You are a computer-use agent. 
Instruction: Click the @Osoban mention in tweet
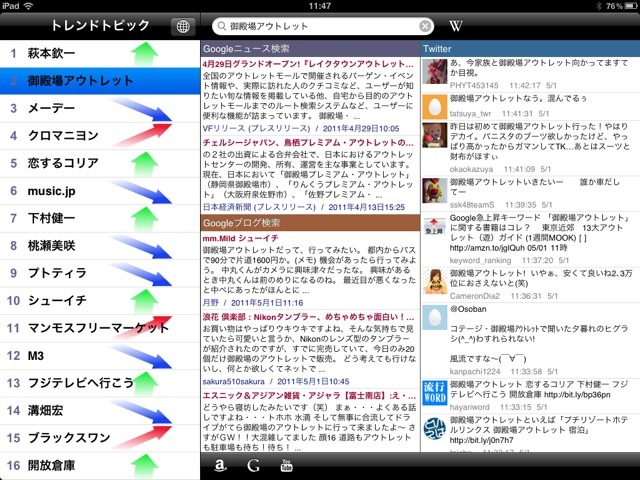tap(468, 309)
